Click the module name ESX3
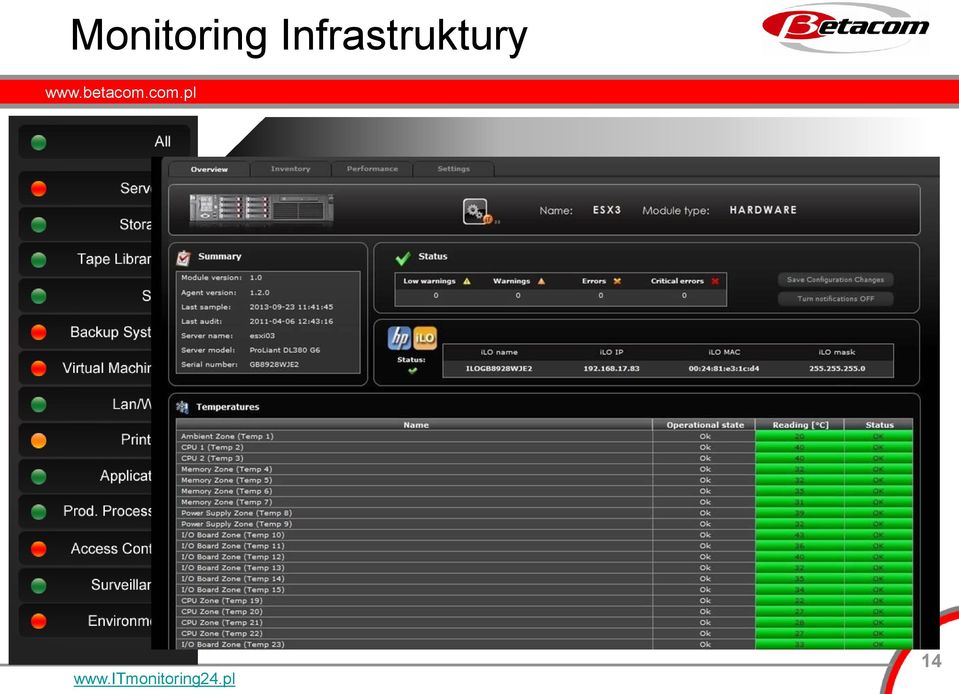 click(x=607, y=210)
